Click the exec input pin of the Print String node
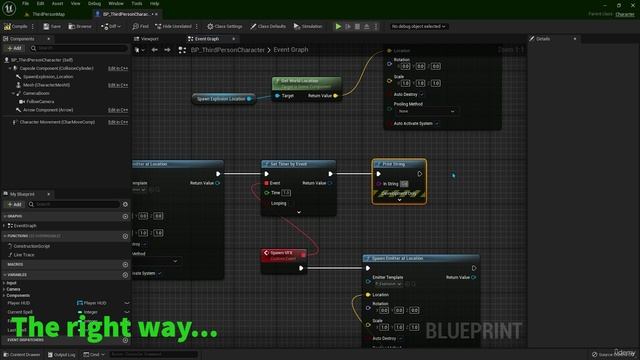Viewport: 640px width, 360px height. click(x=379, y=174)
